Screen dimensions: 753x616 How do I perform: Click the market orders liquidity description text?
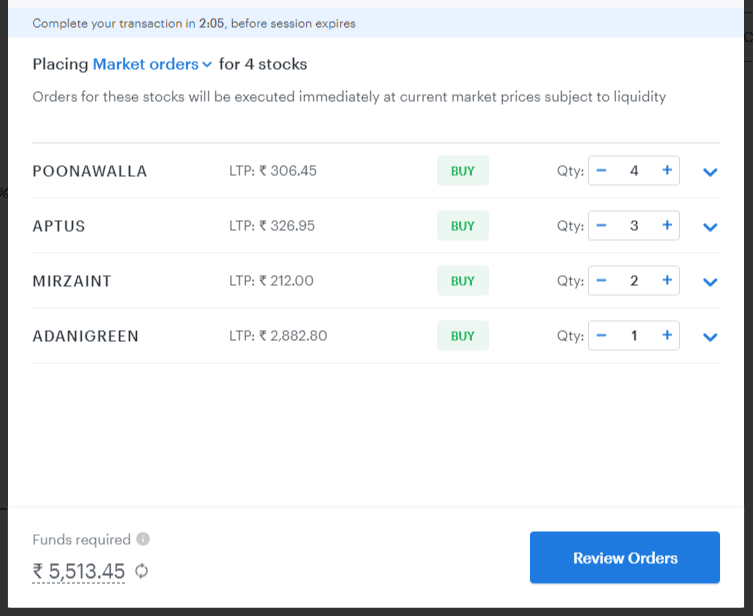349,97
